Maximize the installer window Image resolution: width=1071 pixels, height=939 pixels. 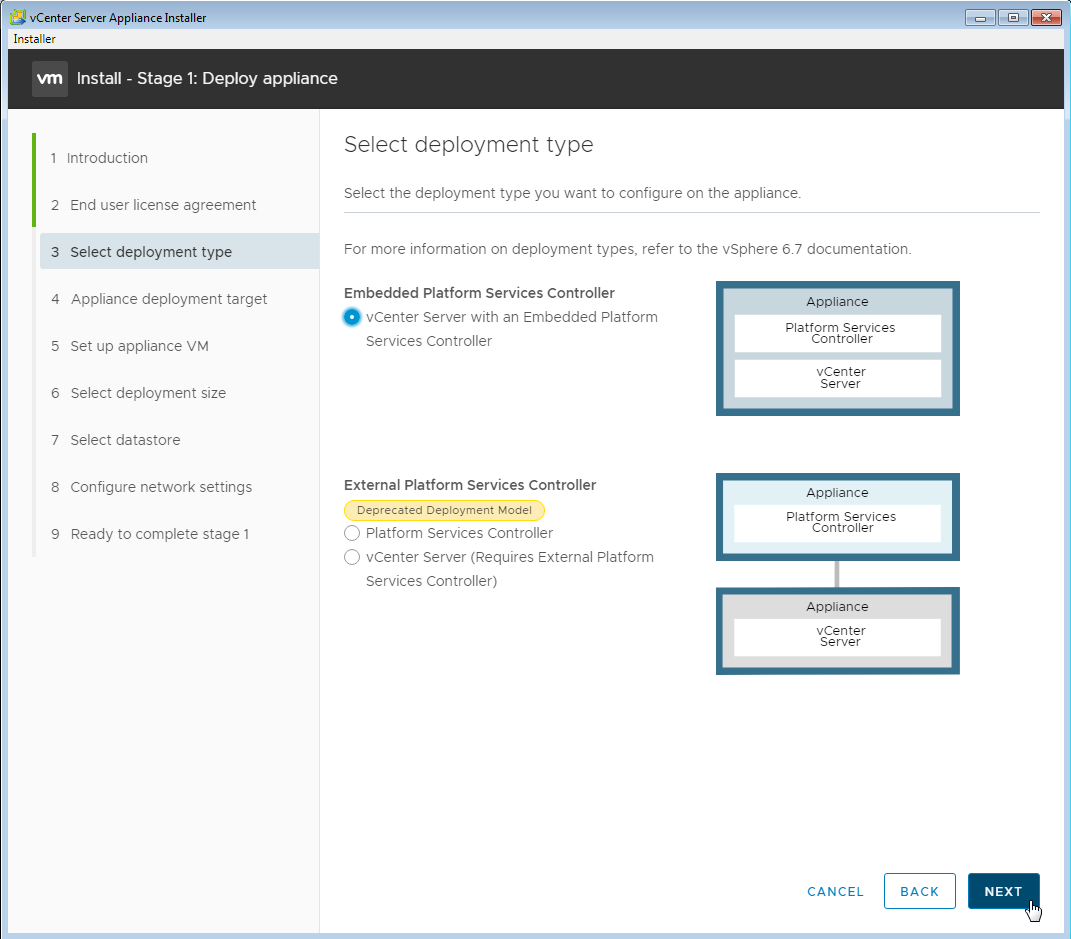point(1014,18)
